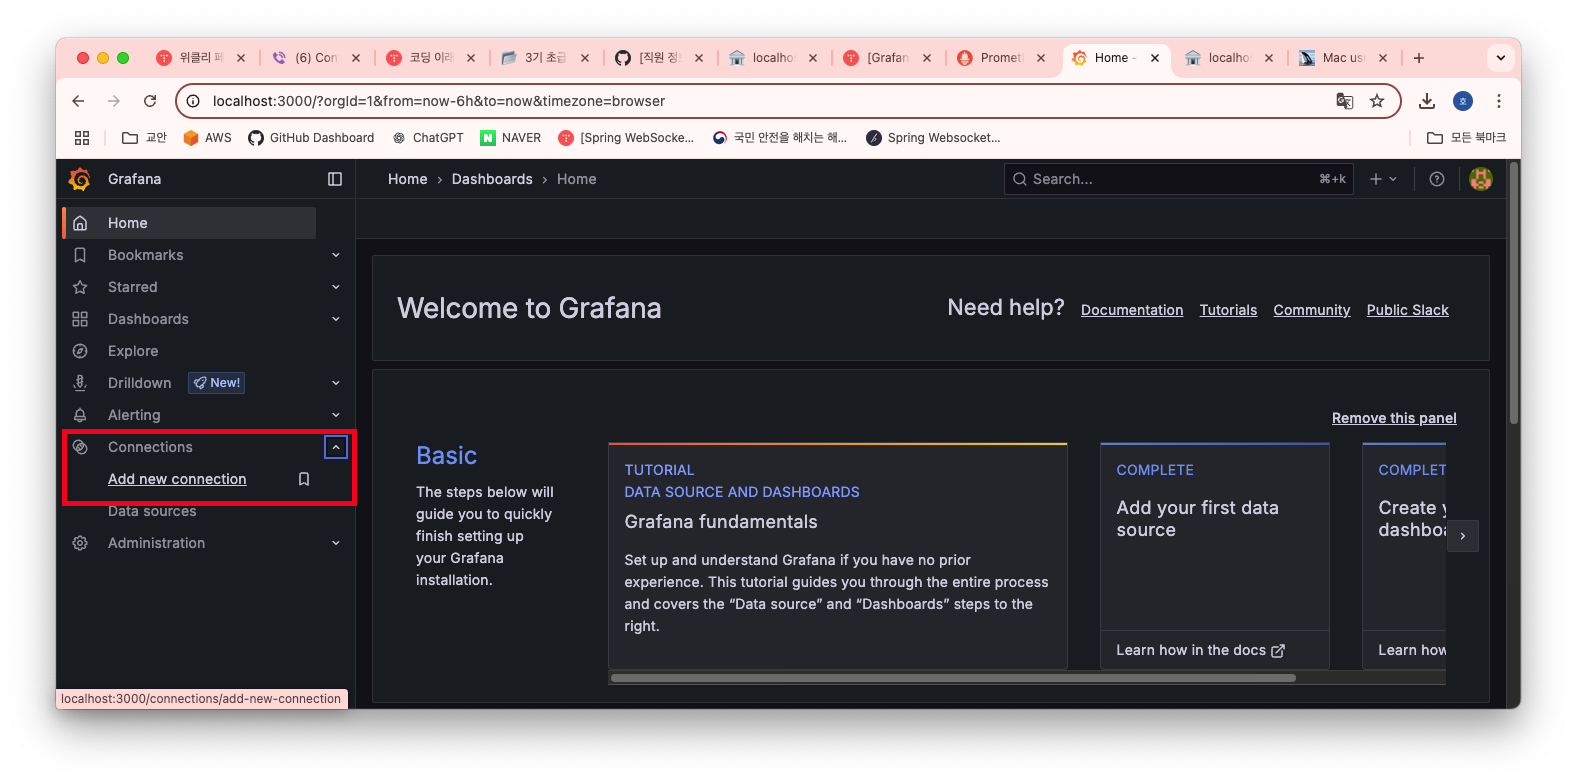Click Remove this panel link
Screen dimensions: 1577x783
coord(1394,418)
